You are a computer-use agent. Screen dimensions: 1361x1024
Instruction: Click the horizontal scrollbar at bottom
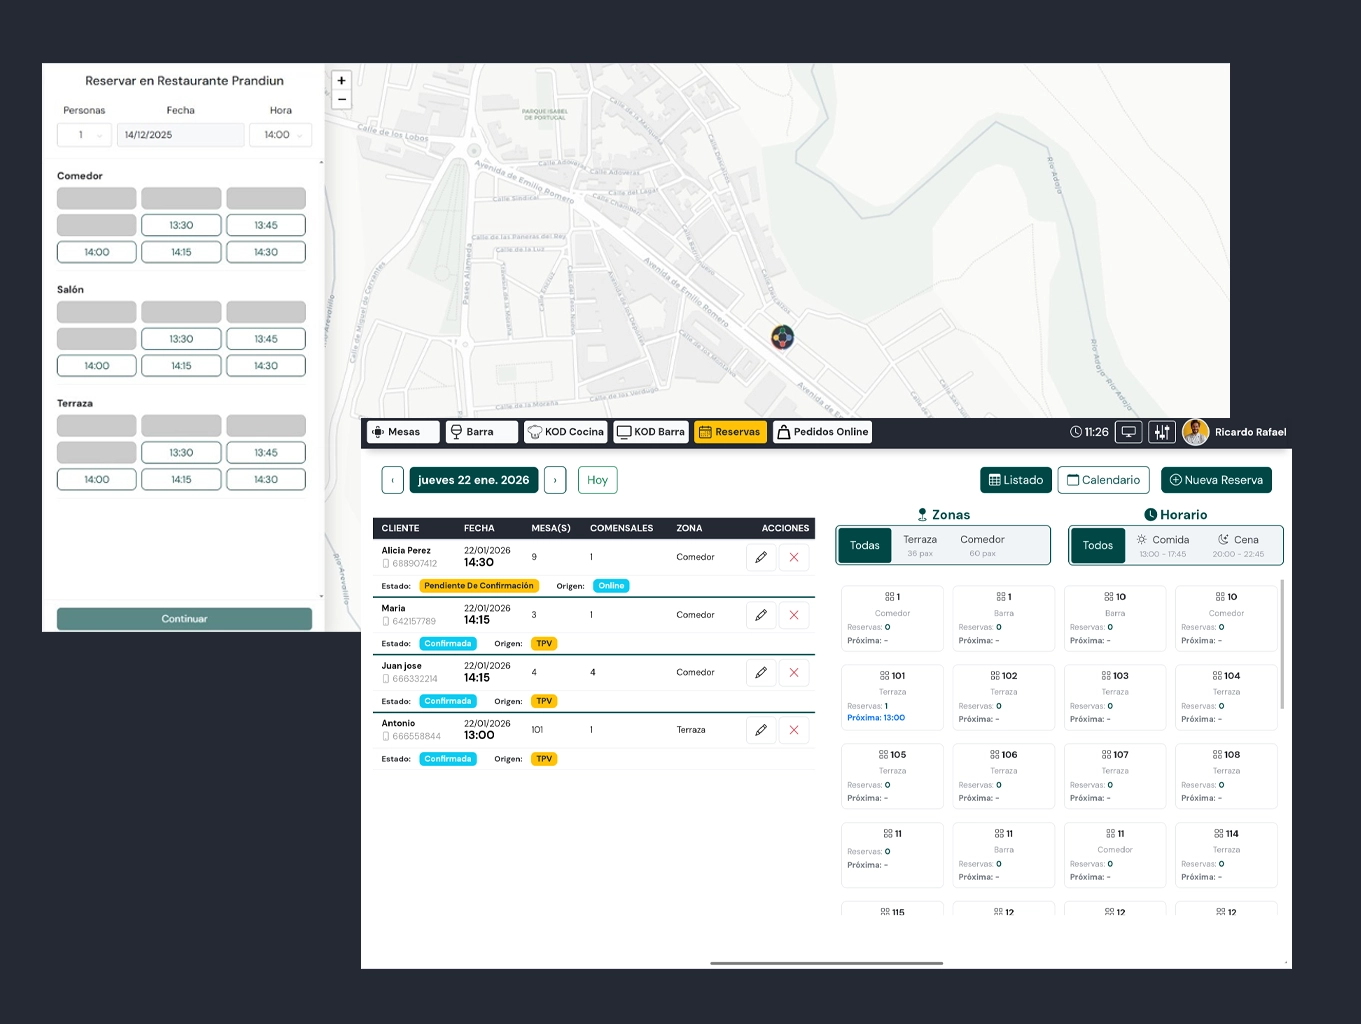826,963
